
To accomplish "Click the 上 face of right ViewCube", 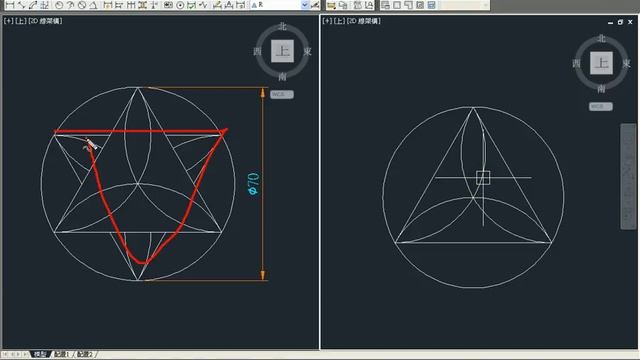I will 601,63.
